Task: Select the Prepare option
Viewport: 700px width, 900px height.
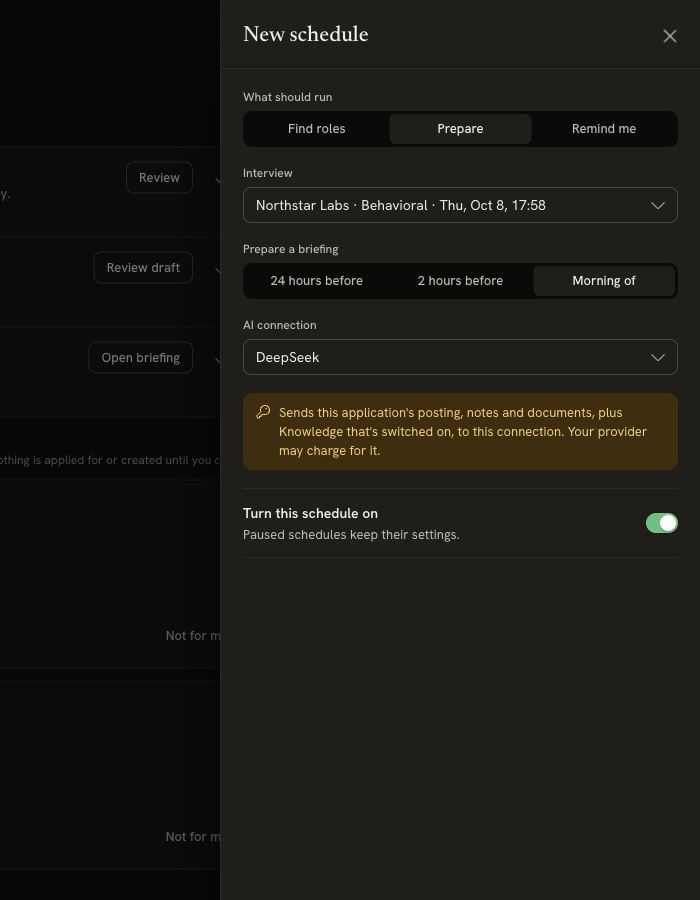Action: [x=460, y=129]
